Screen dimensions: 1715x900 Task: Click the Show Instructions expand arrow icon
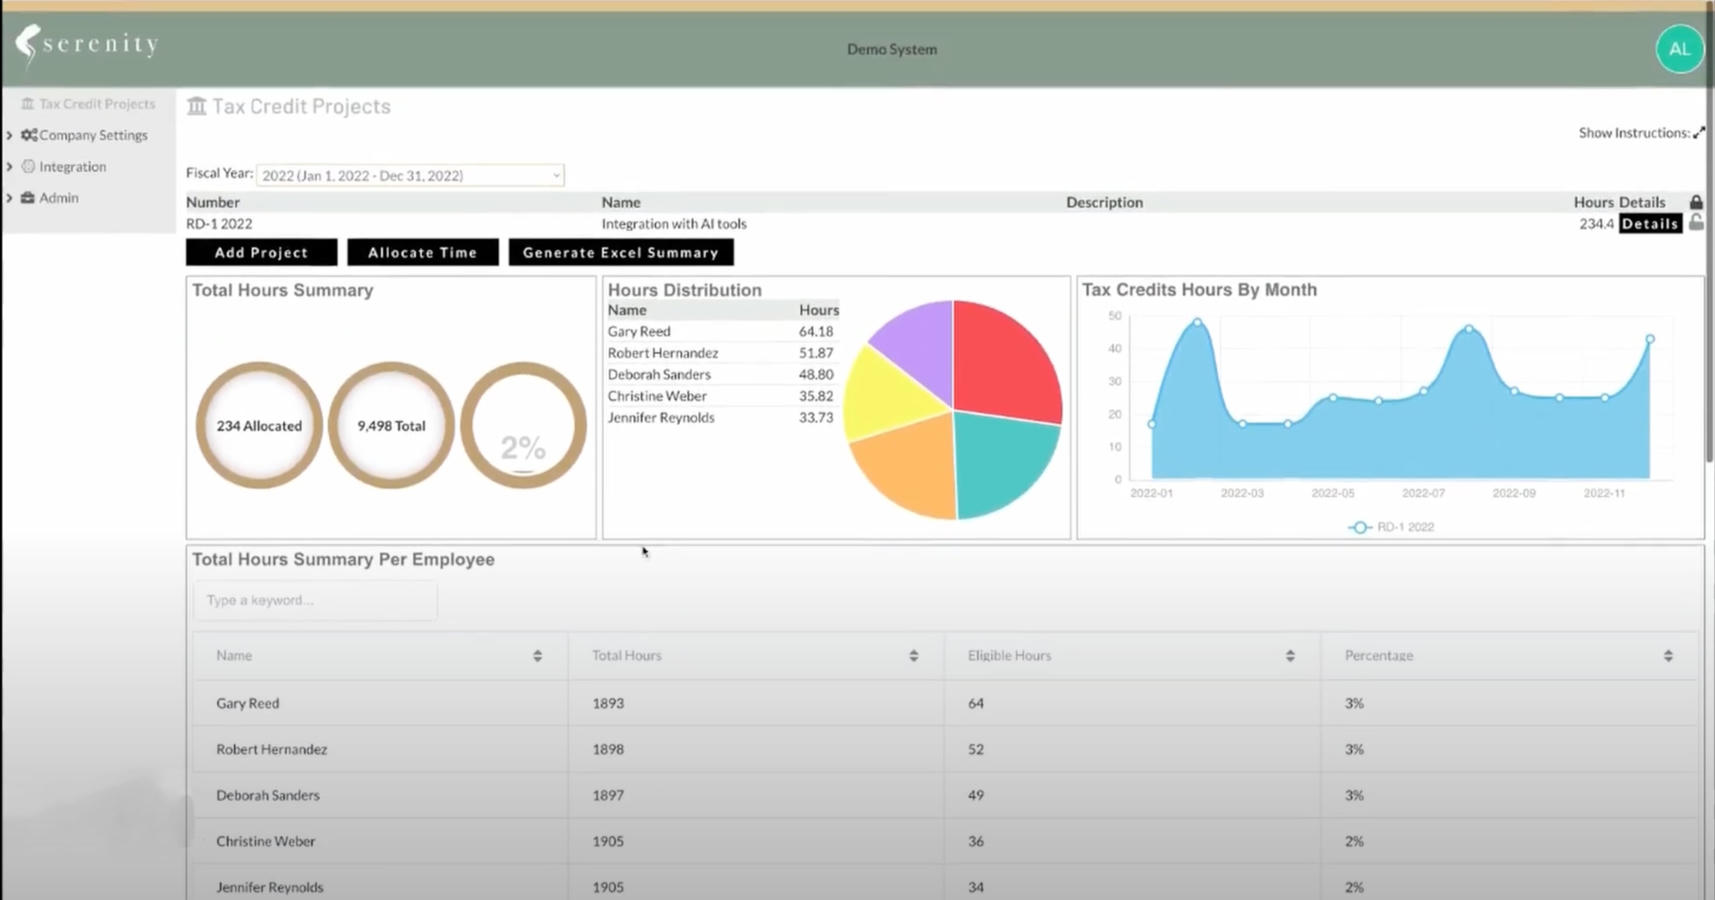[x=1698, y=133]
